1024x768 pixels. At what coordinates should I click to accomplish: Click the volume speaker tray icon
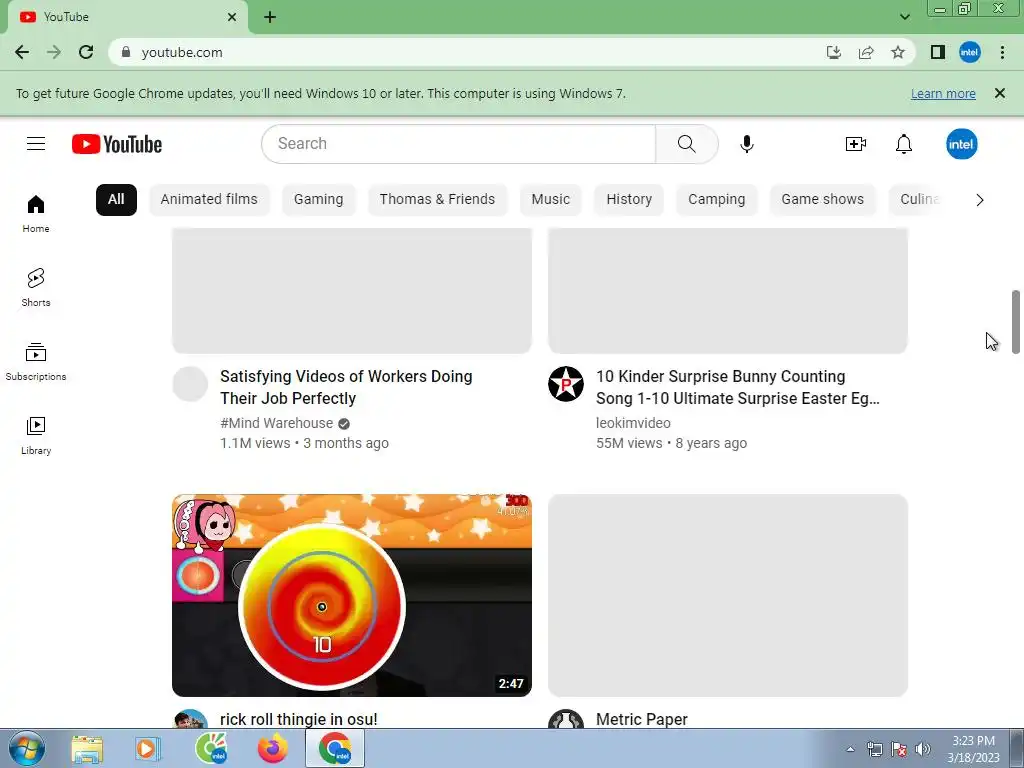point(922,749)
